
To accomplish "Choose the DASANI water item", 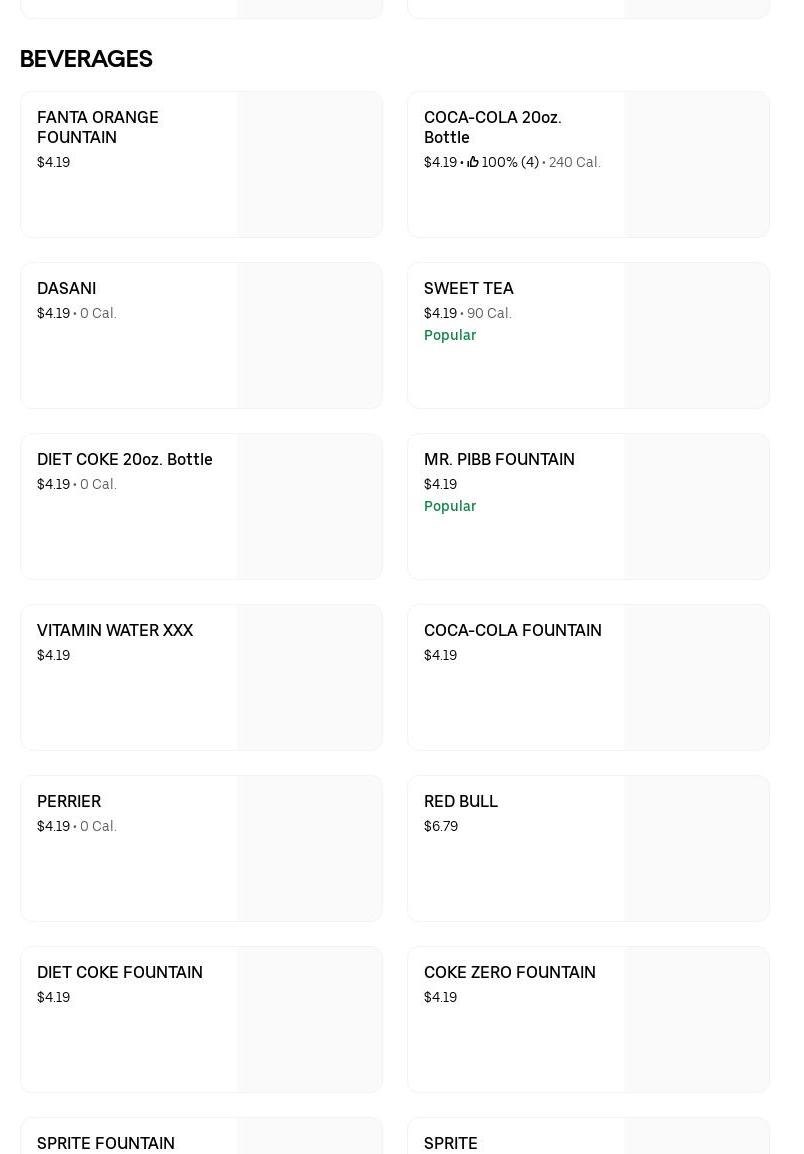I will pyautogui.click(x=66, y=288).
